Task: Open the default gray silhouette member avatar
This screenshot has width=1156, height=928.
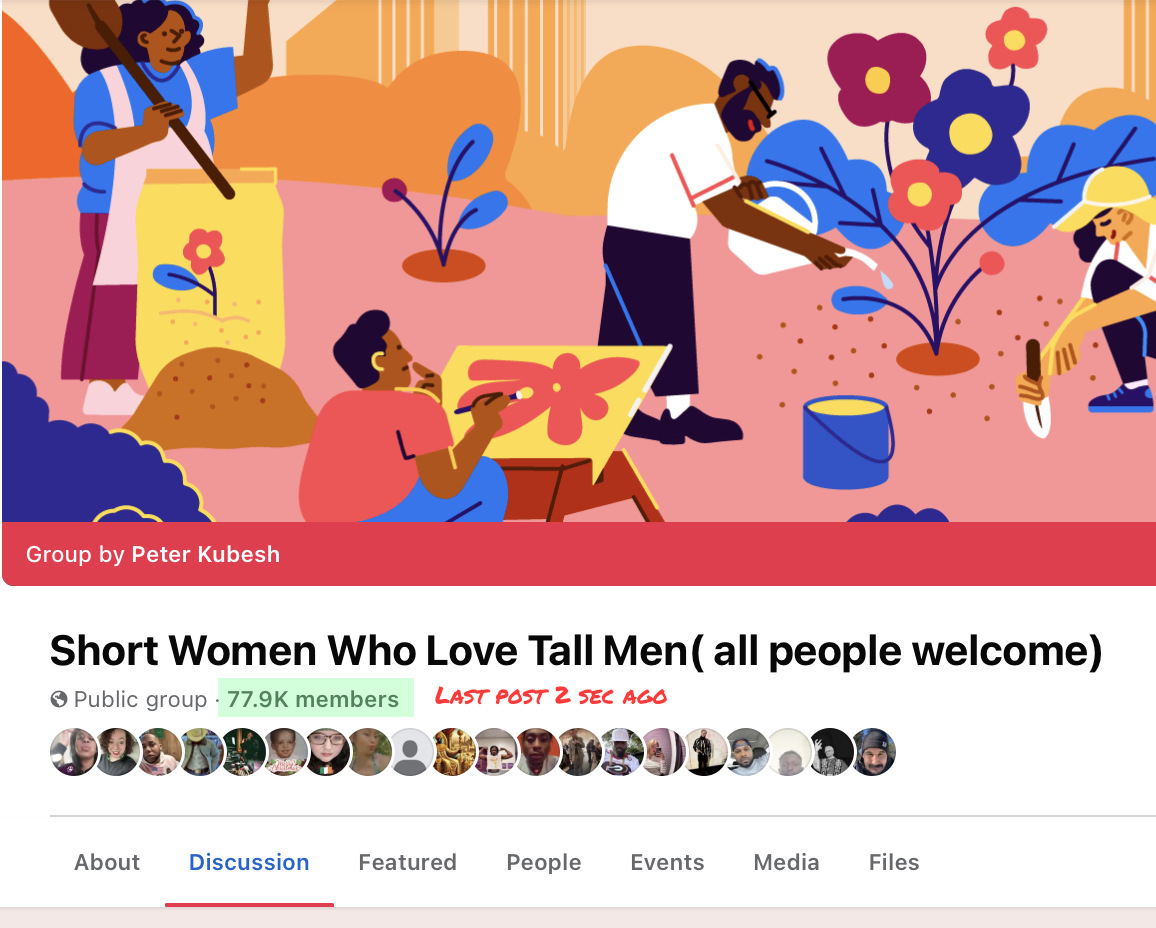Action: click(411, 752)
